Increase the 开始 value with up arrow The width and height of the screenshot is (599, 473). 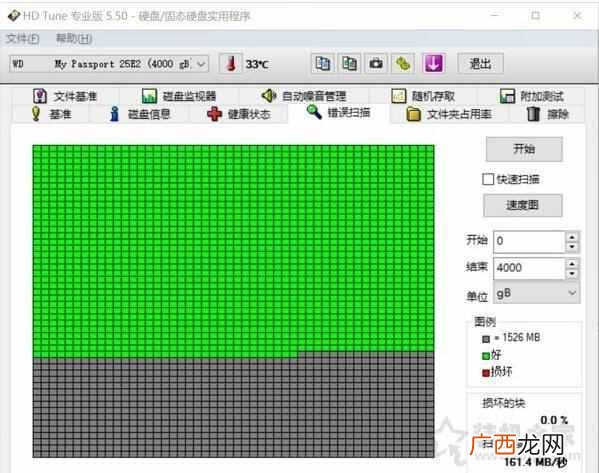click(572, 237)
